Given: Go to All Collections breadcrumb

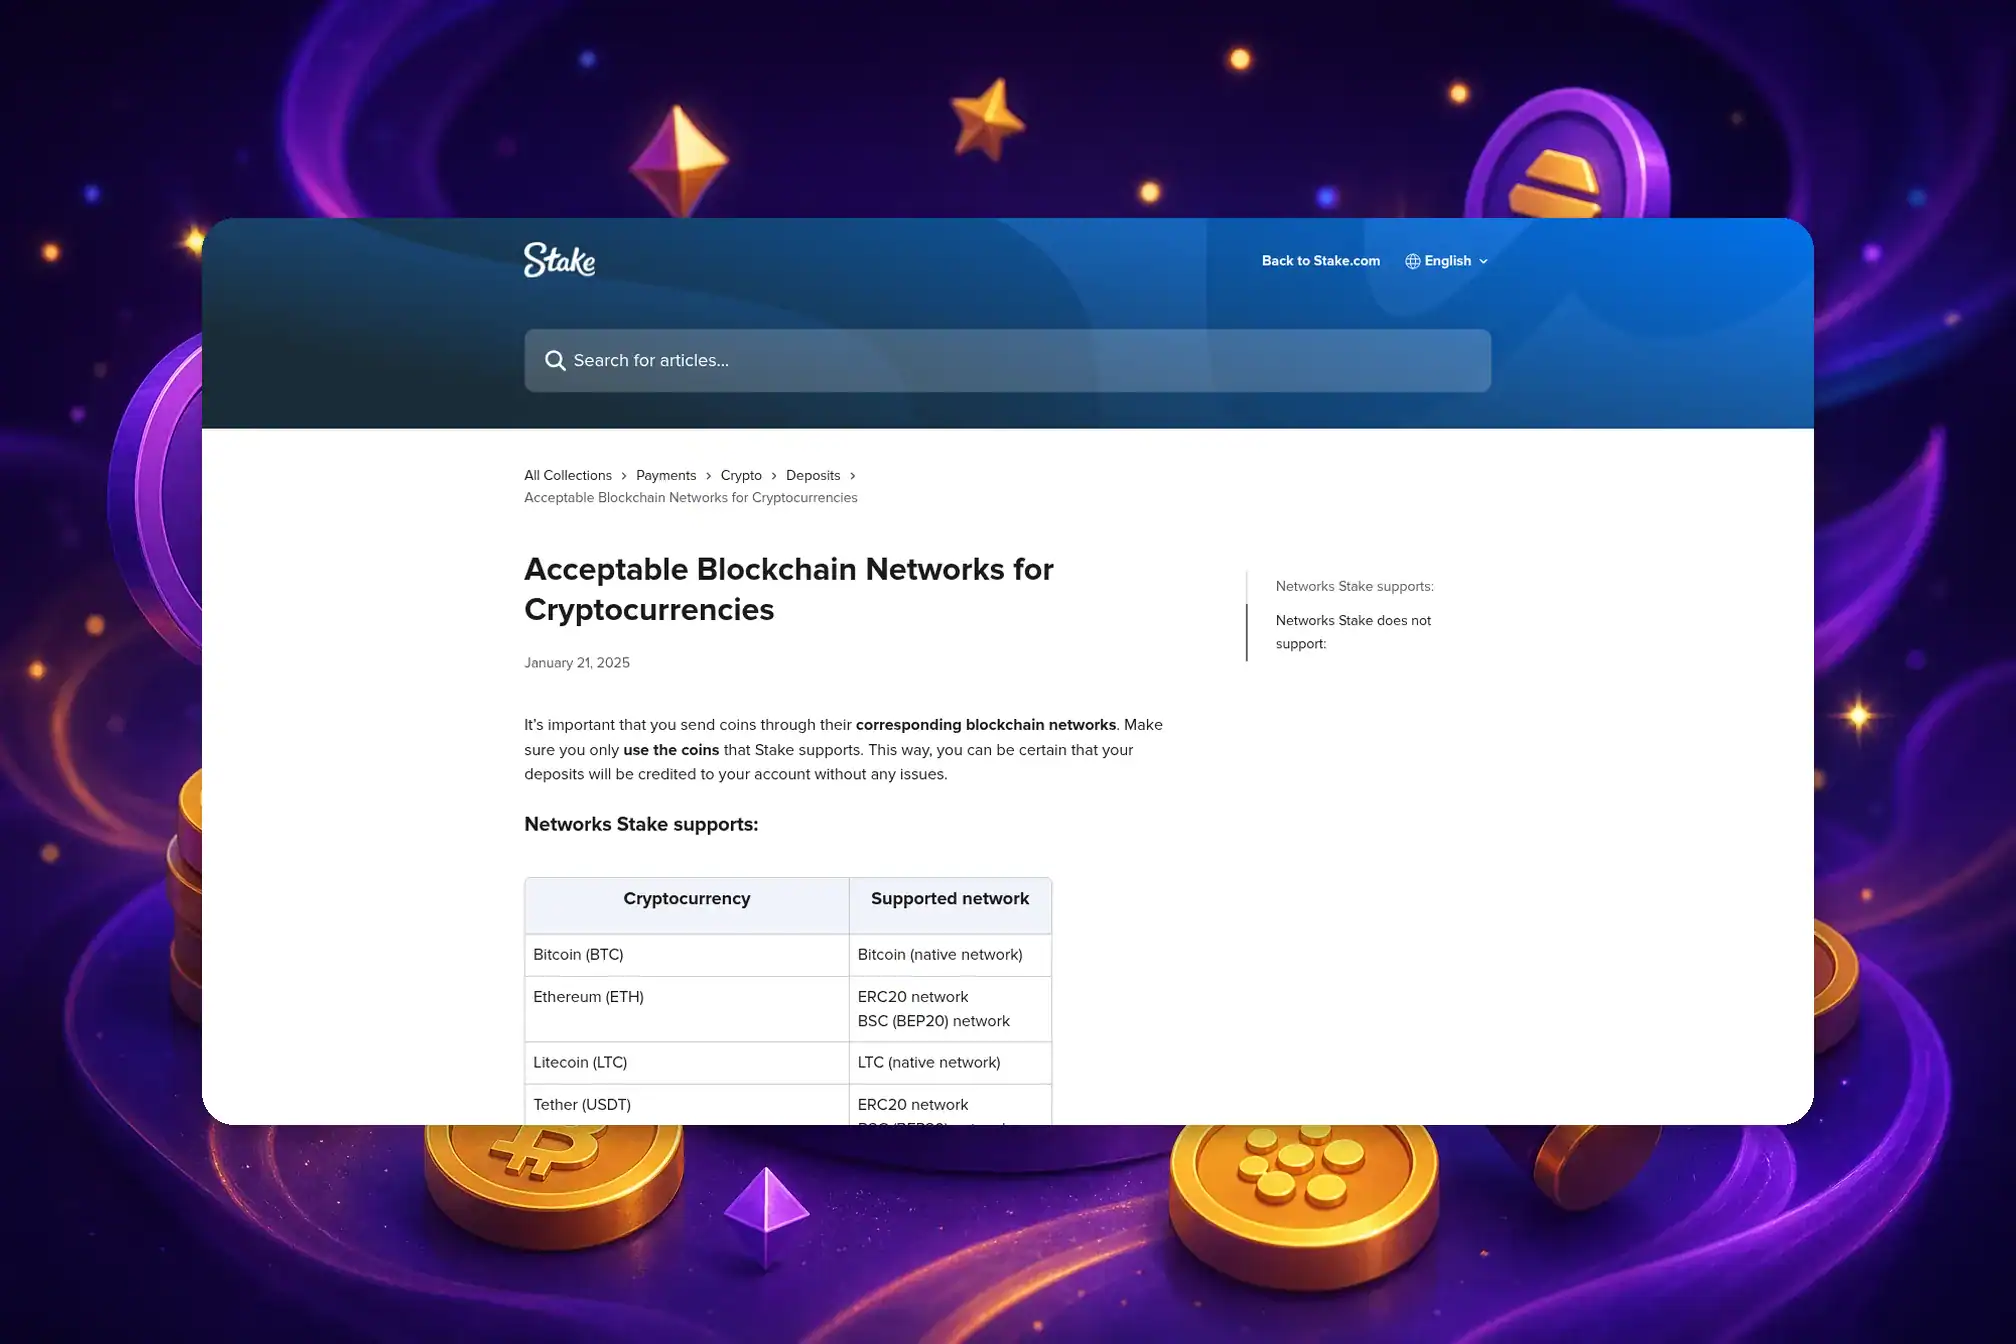Looking at the screenshot, I should (568, 475).
